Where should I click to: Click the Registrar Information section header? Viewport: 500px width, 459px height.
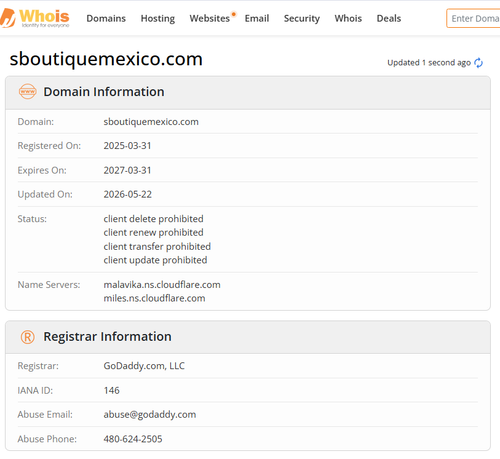point(248,337)
